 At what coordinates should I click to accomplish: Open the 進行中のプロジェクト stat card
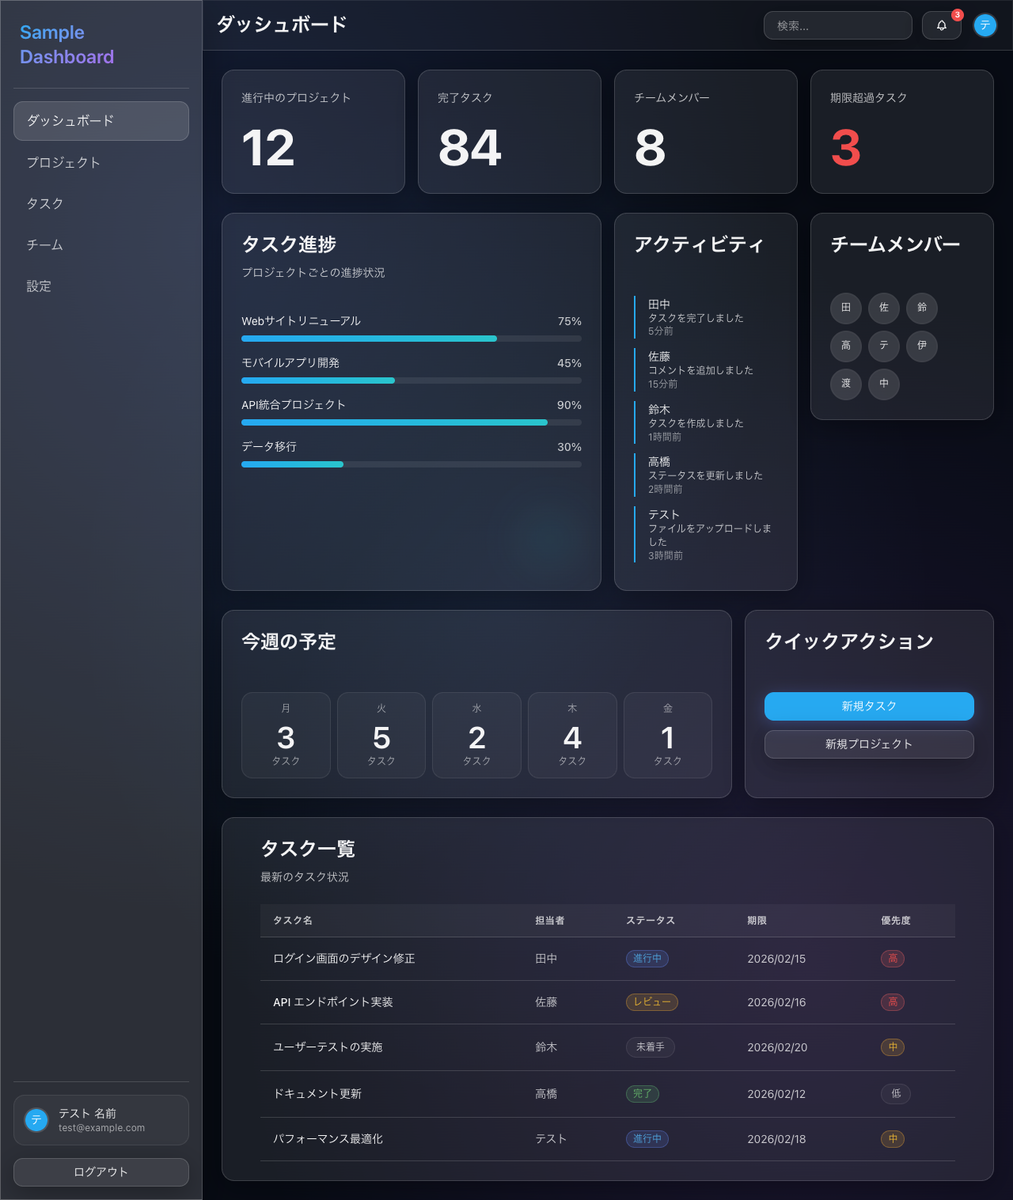click(x=313, y=132)
